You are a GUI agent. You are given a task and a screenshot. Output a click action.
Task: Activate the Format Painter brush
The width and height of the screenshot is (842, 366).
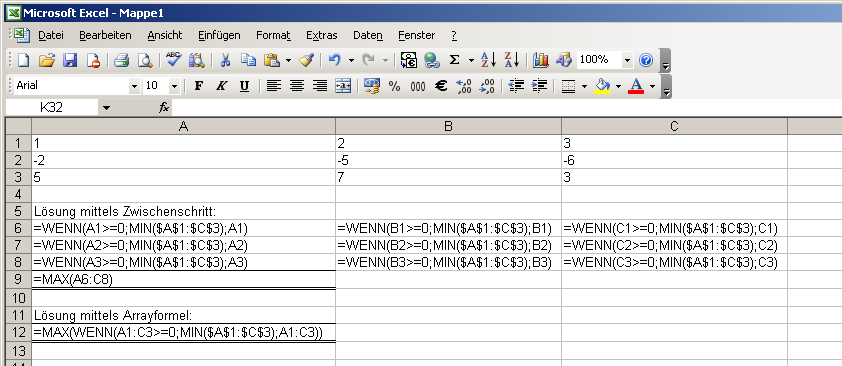pos(306,61)
